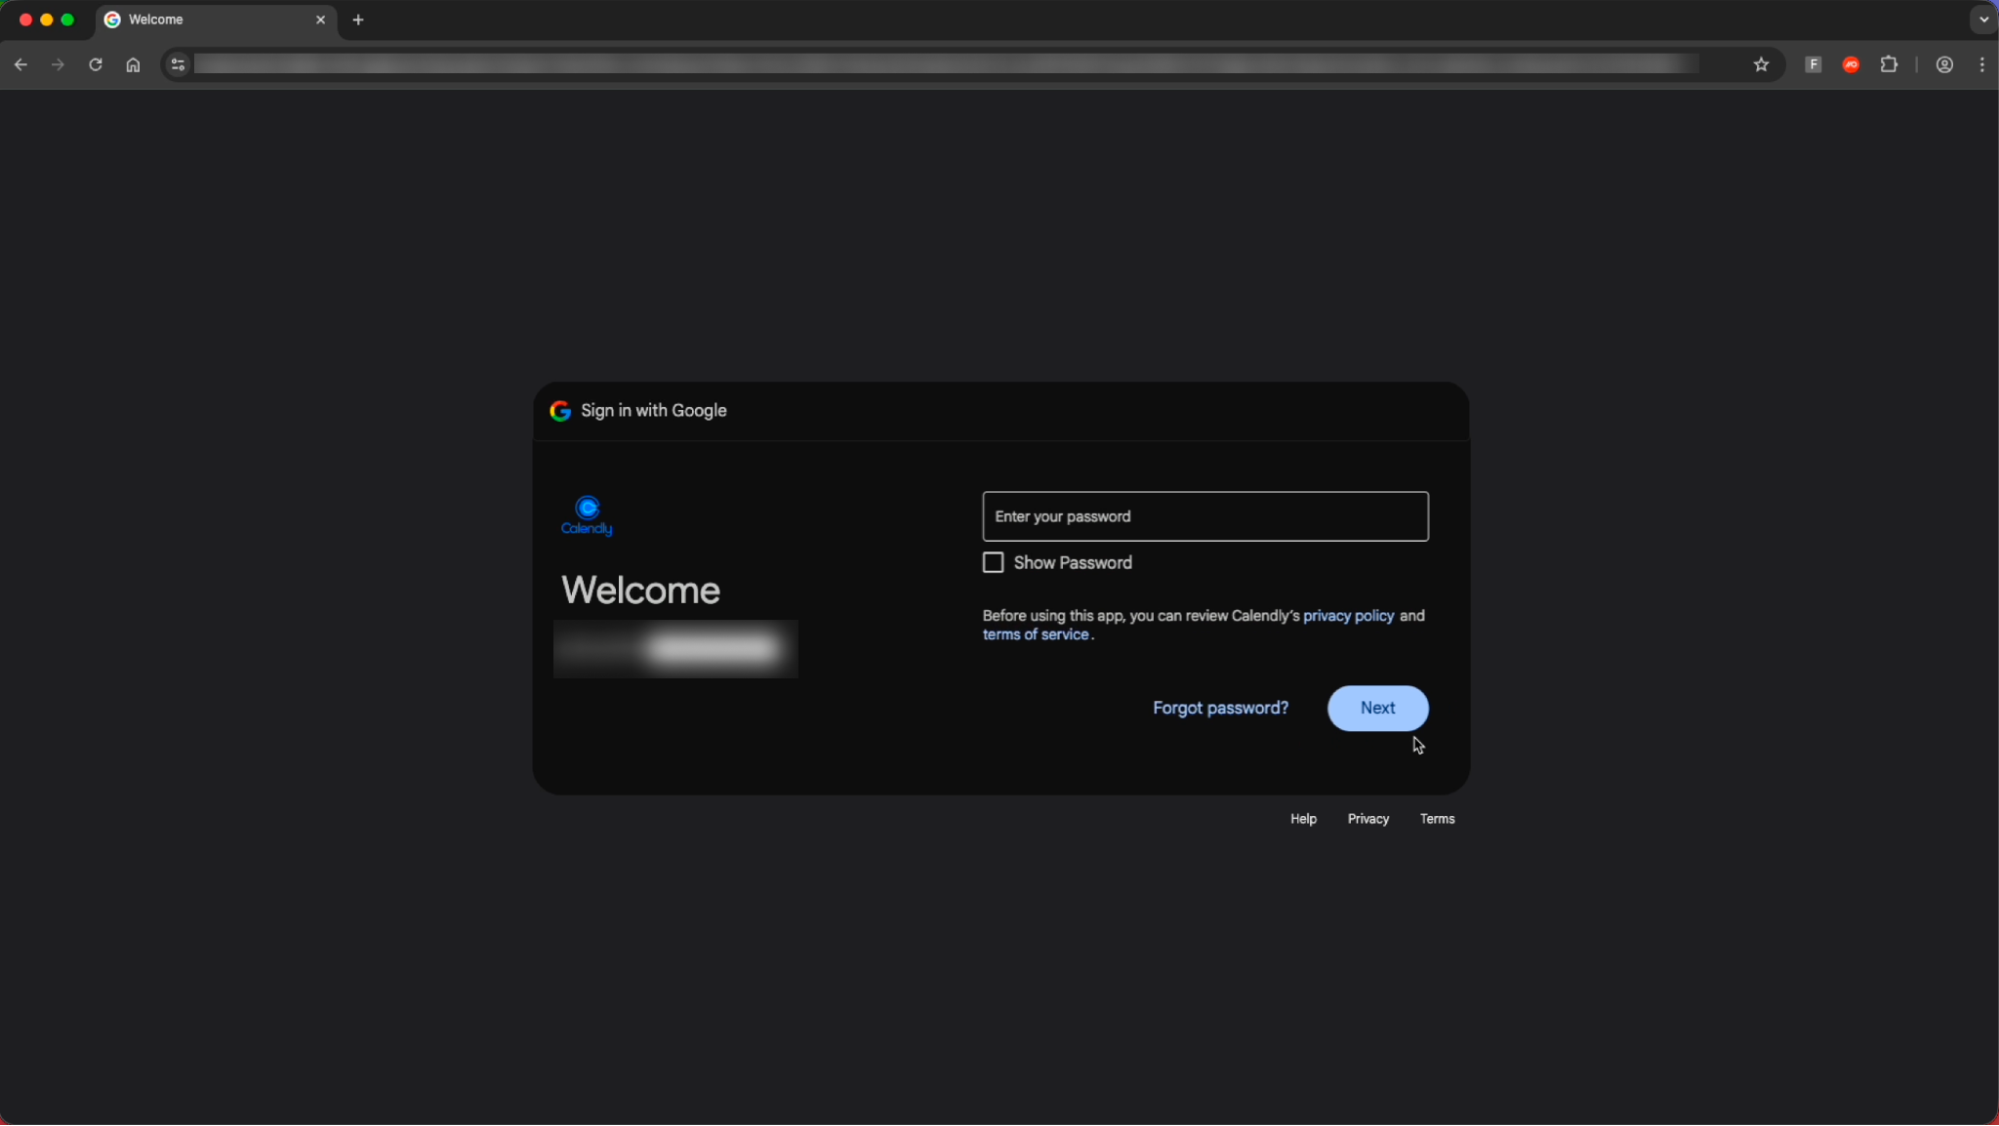
Task: Reload the page using the refresh icon
Action: [x=95, y=64]
